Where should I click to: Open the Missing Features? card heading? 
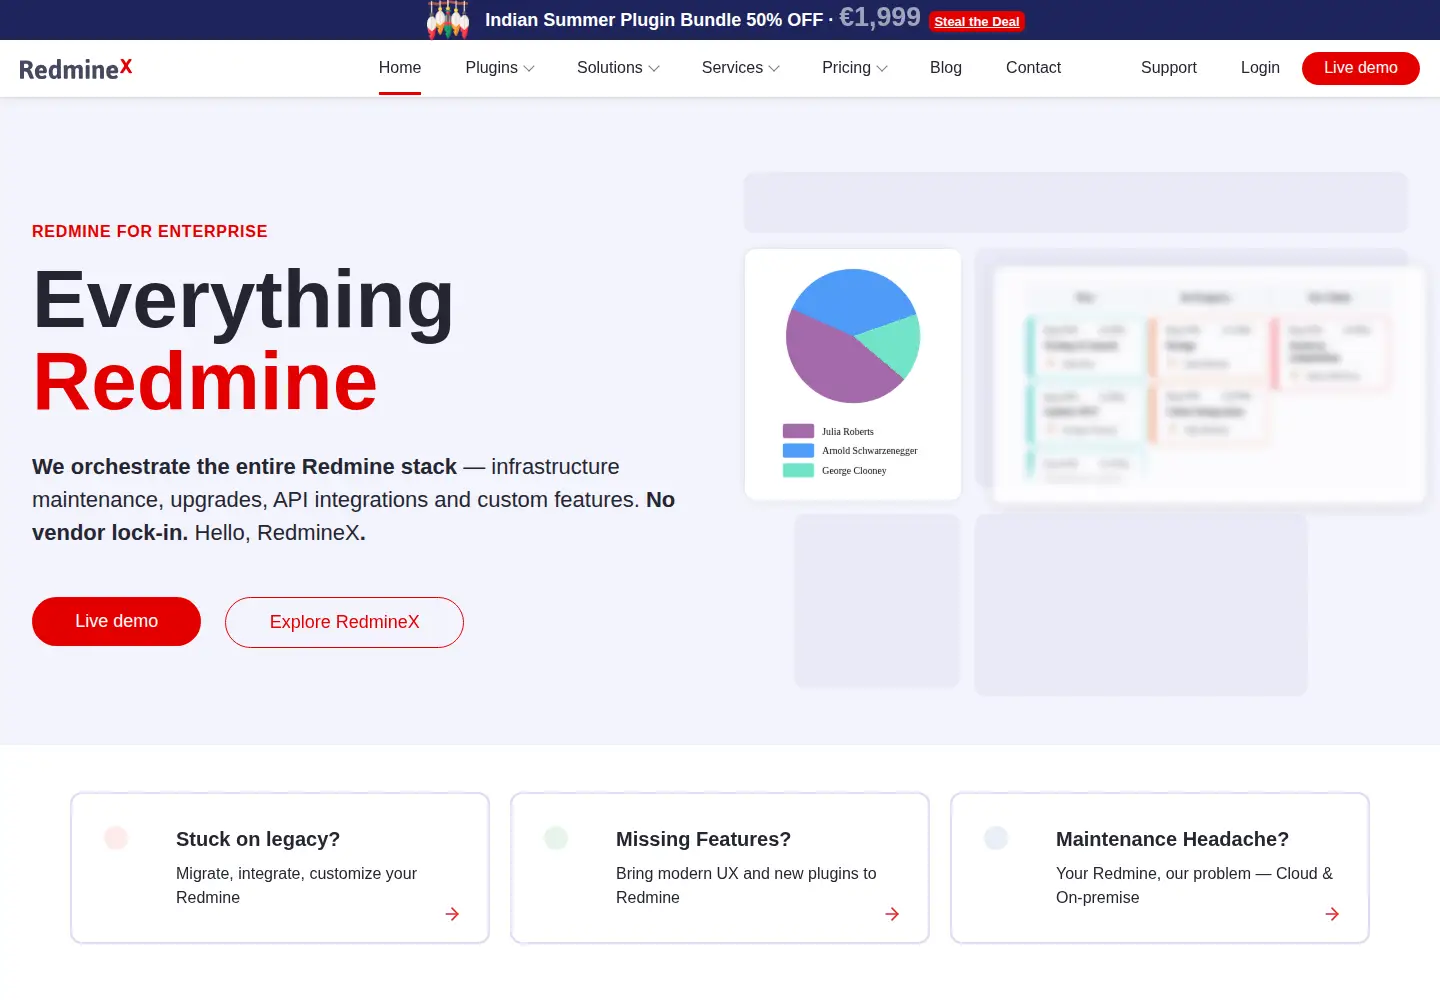(x=703, y=839)
